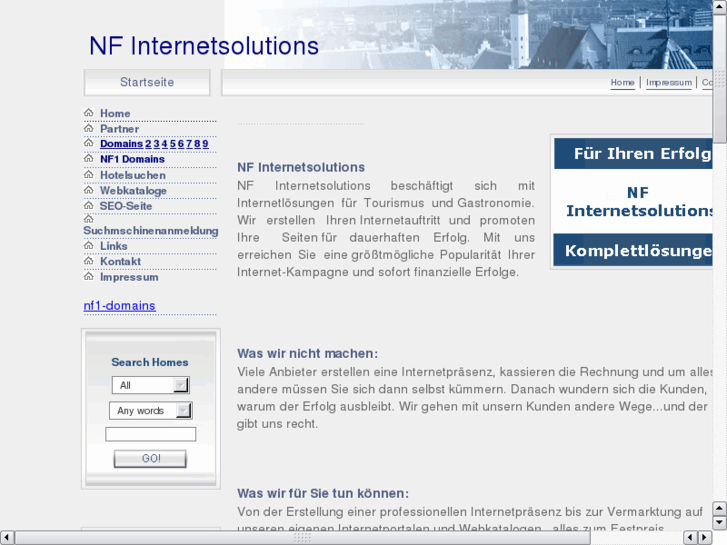The height and width of the screenshot is (545, 727).
Task: Go to the Domains sidebar link
Action: [121, 144]
